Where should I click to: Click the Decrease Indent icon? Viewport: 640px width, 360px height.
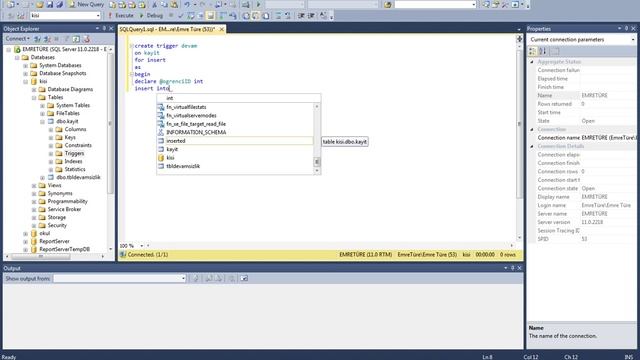(301, 16)
